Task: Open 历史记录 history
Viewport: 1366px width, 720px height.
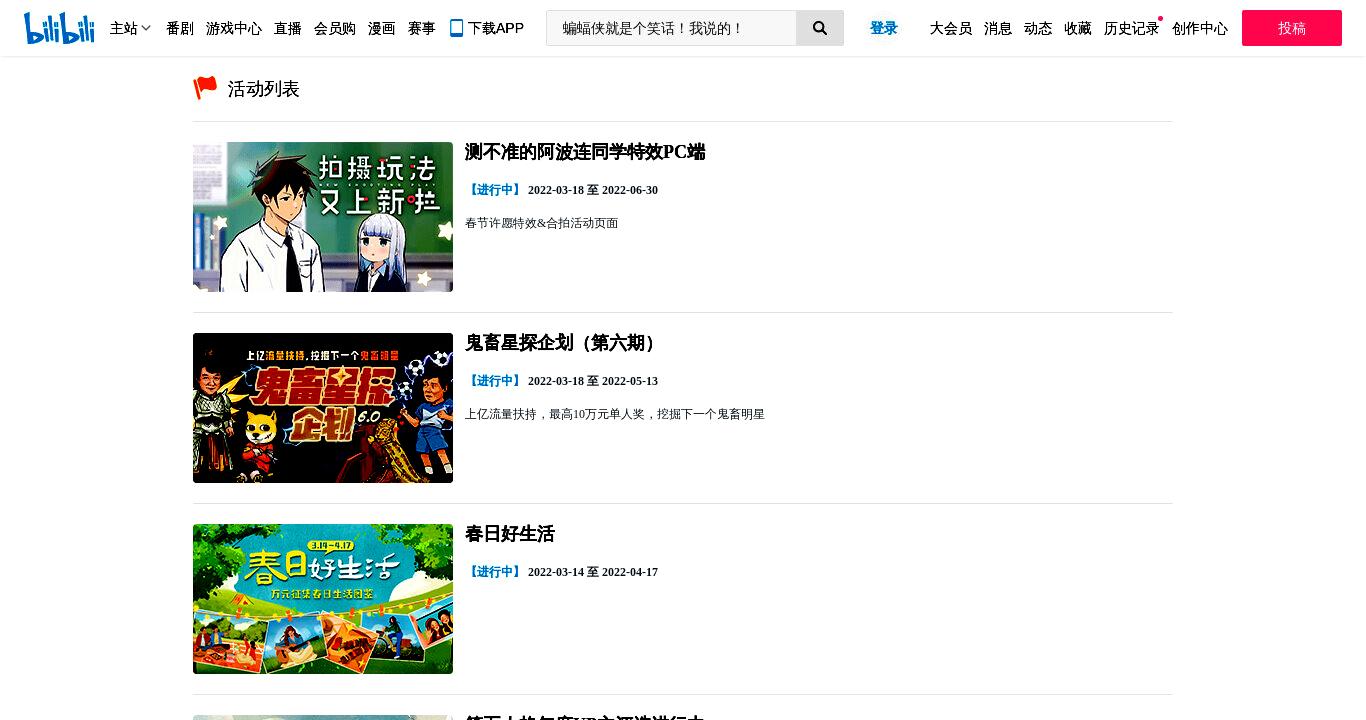Action: pos(1132,28)
